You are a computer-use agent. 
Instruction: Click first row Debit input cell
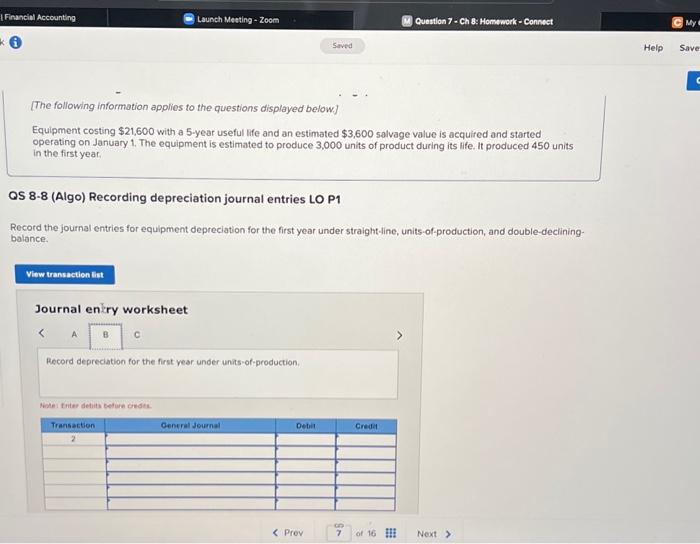click(306, 440)
